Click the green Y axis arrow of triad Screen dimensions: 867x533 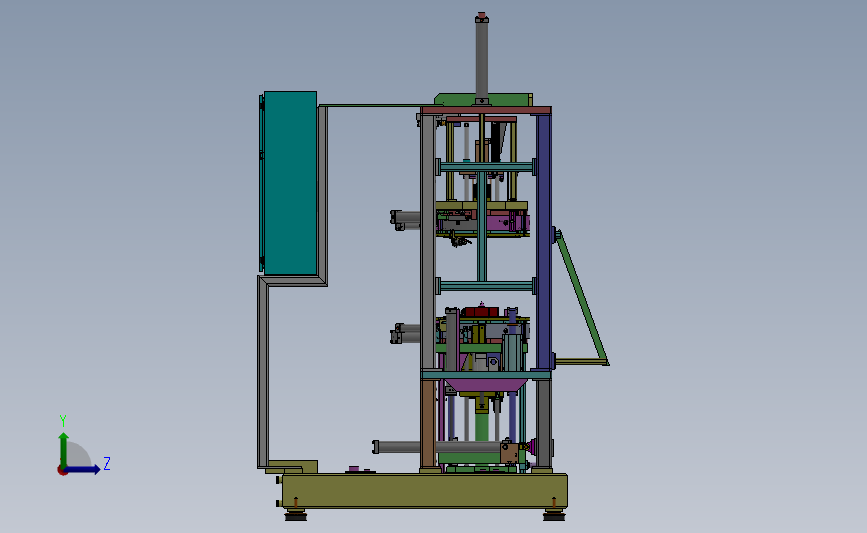pyautogui.click(x=64, y=449)
